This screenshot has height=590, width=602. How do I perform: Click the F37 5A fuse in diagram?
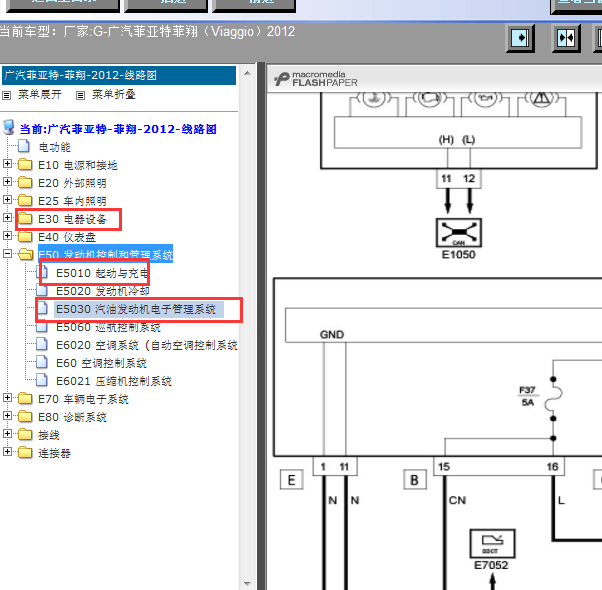tap(553, 398)
